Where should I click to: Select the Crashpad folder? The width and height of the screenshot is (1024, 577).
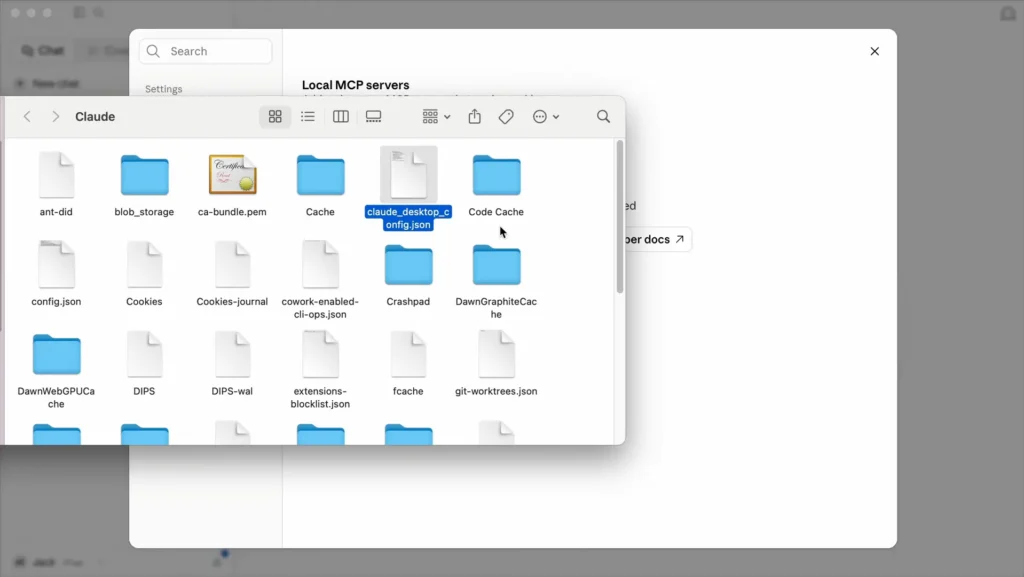[408, 274]
